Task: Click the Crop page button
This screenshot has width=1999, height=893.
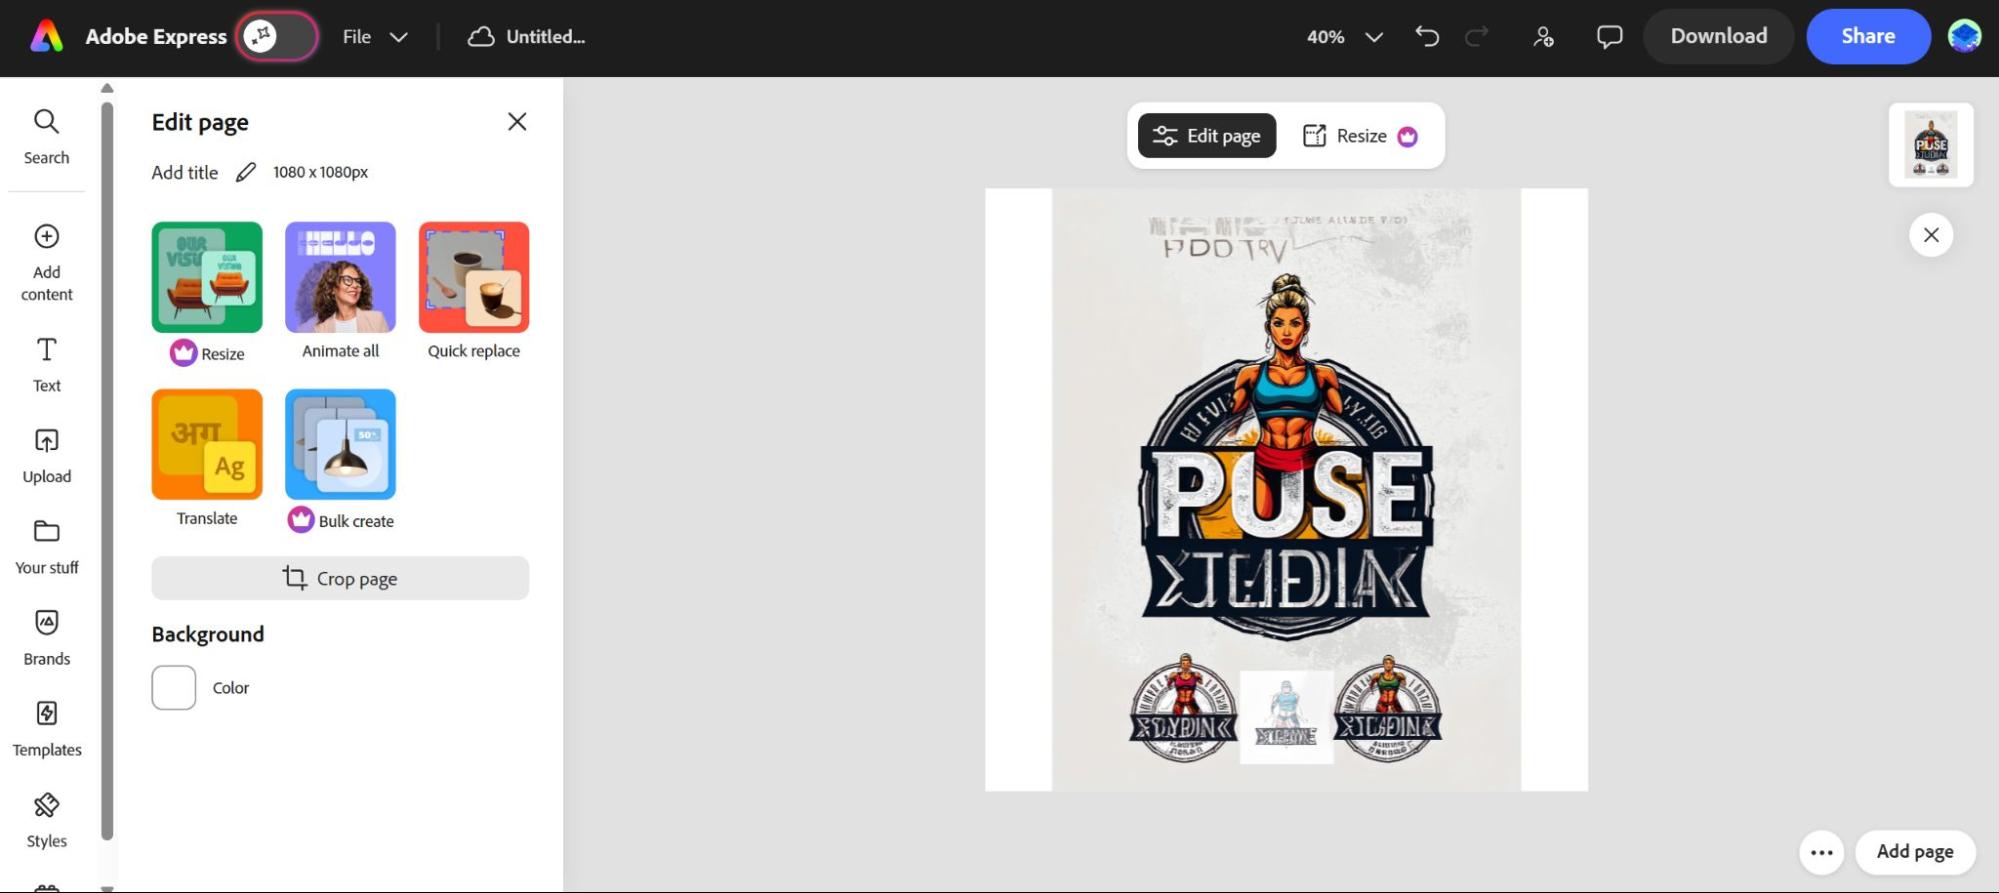Action: tap(340, 579)
